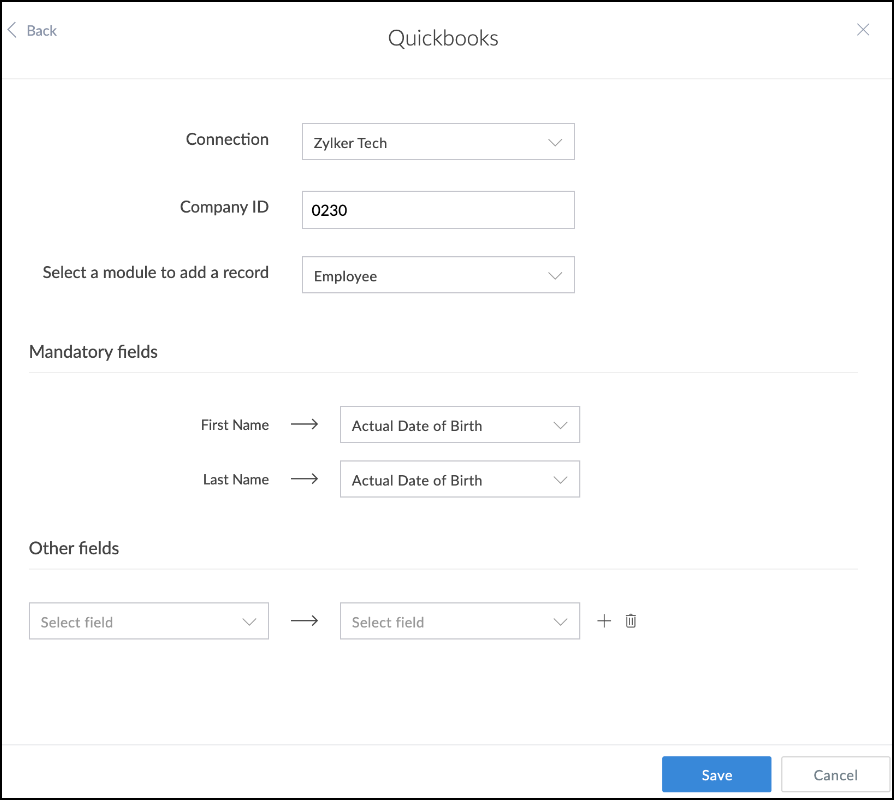Go back using the Back link
This screenshot has height=800, width=894.
[42, 31]
